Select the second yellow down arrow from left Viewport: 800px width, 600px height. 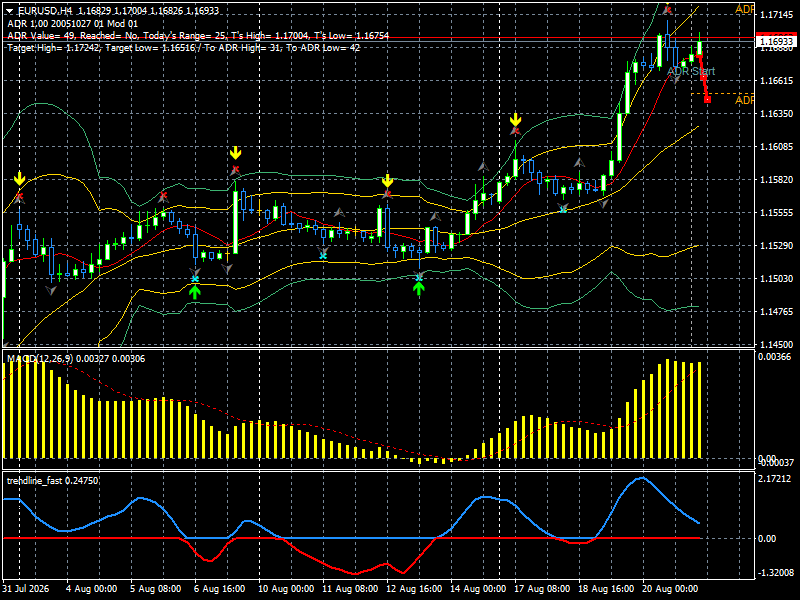(235, 153)
